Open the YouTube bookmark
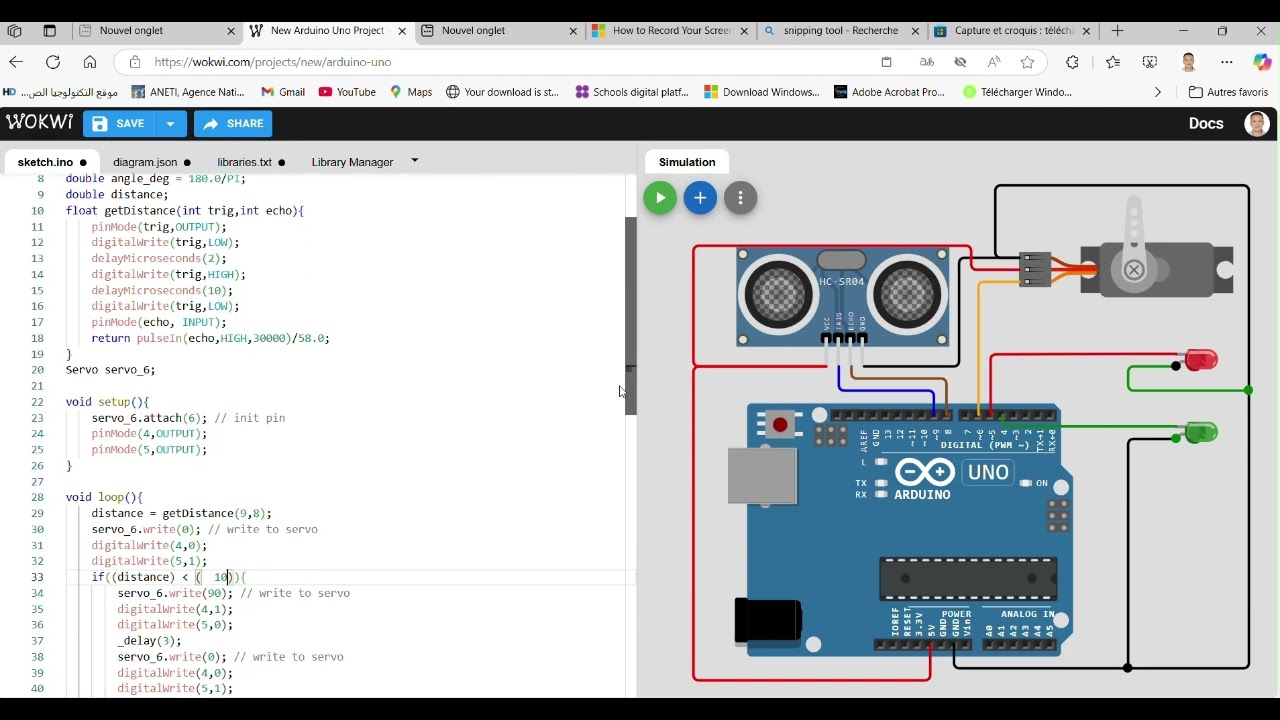The height and width of the screenshot is (720, 1280). click(347, 92)
